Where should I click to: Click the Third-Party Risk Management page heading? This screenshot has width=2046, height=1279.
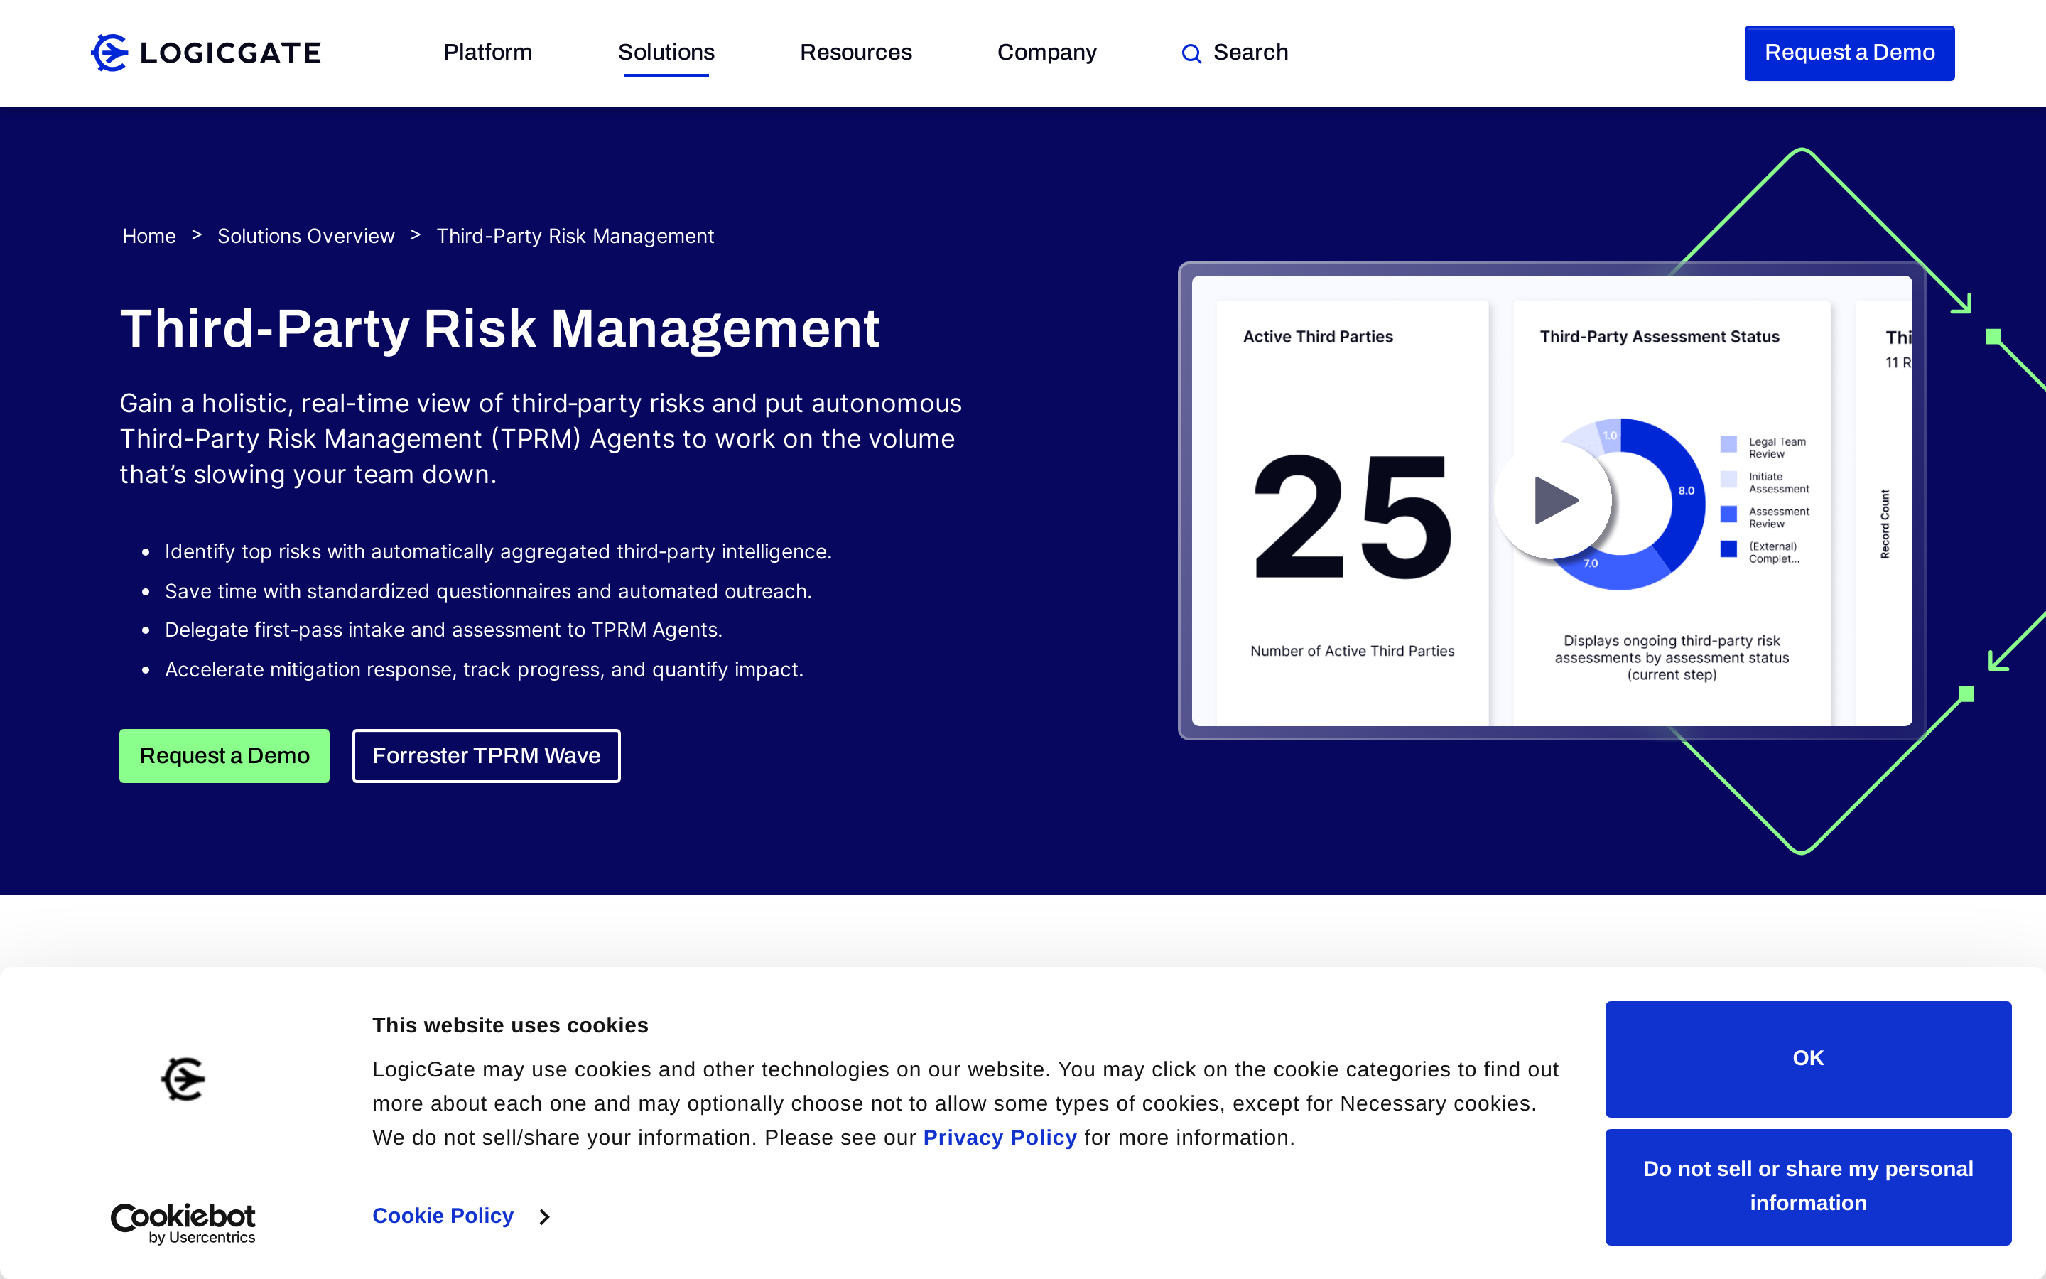coord(499,329)
